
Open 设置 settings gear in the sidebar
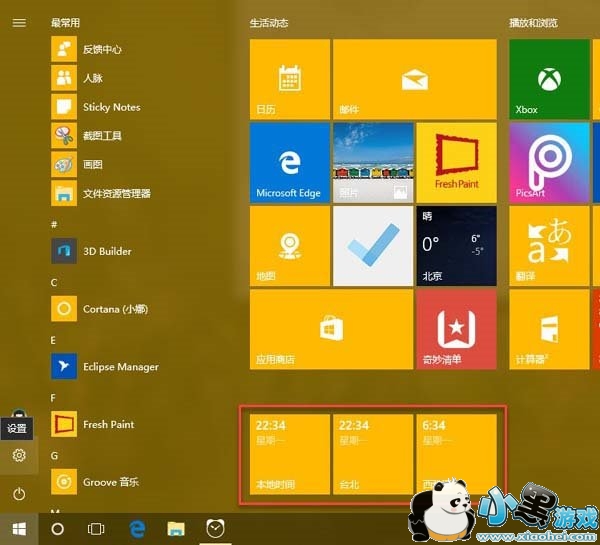19,455
